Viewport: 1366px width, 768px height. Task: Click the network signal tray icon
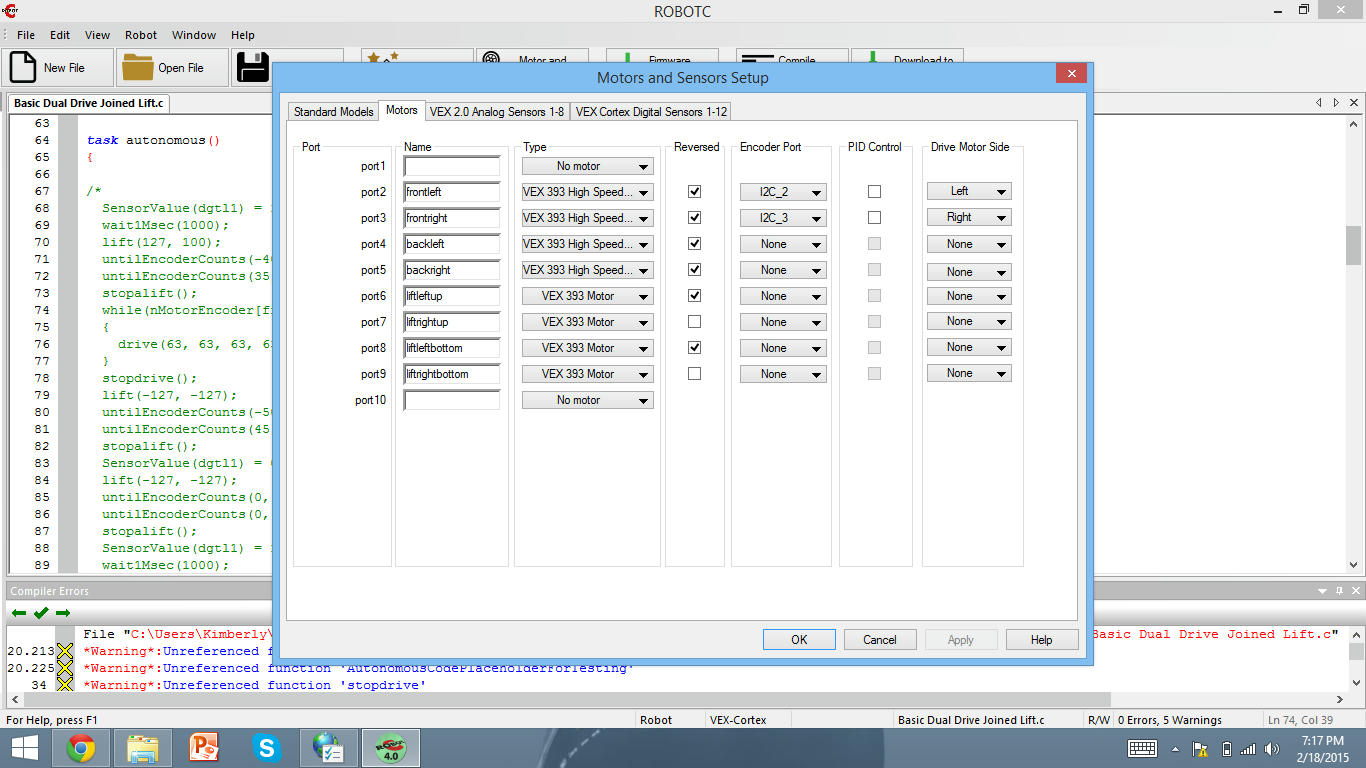[x=1248, y=749]
